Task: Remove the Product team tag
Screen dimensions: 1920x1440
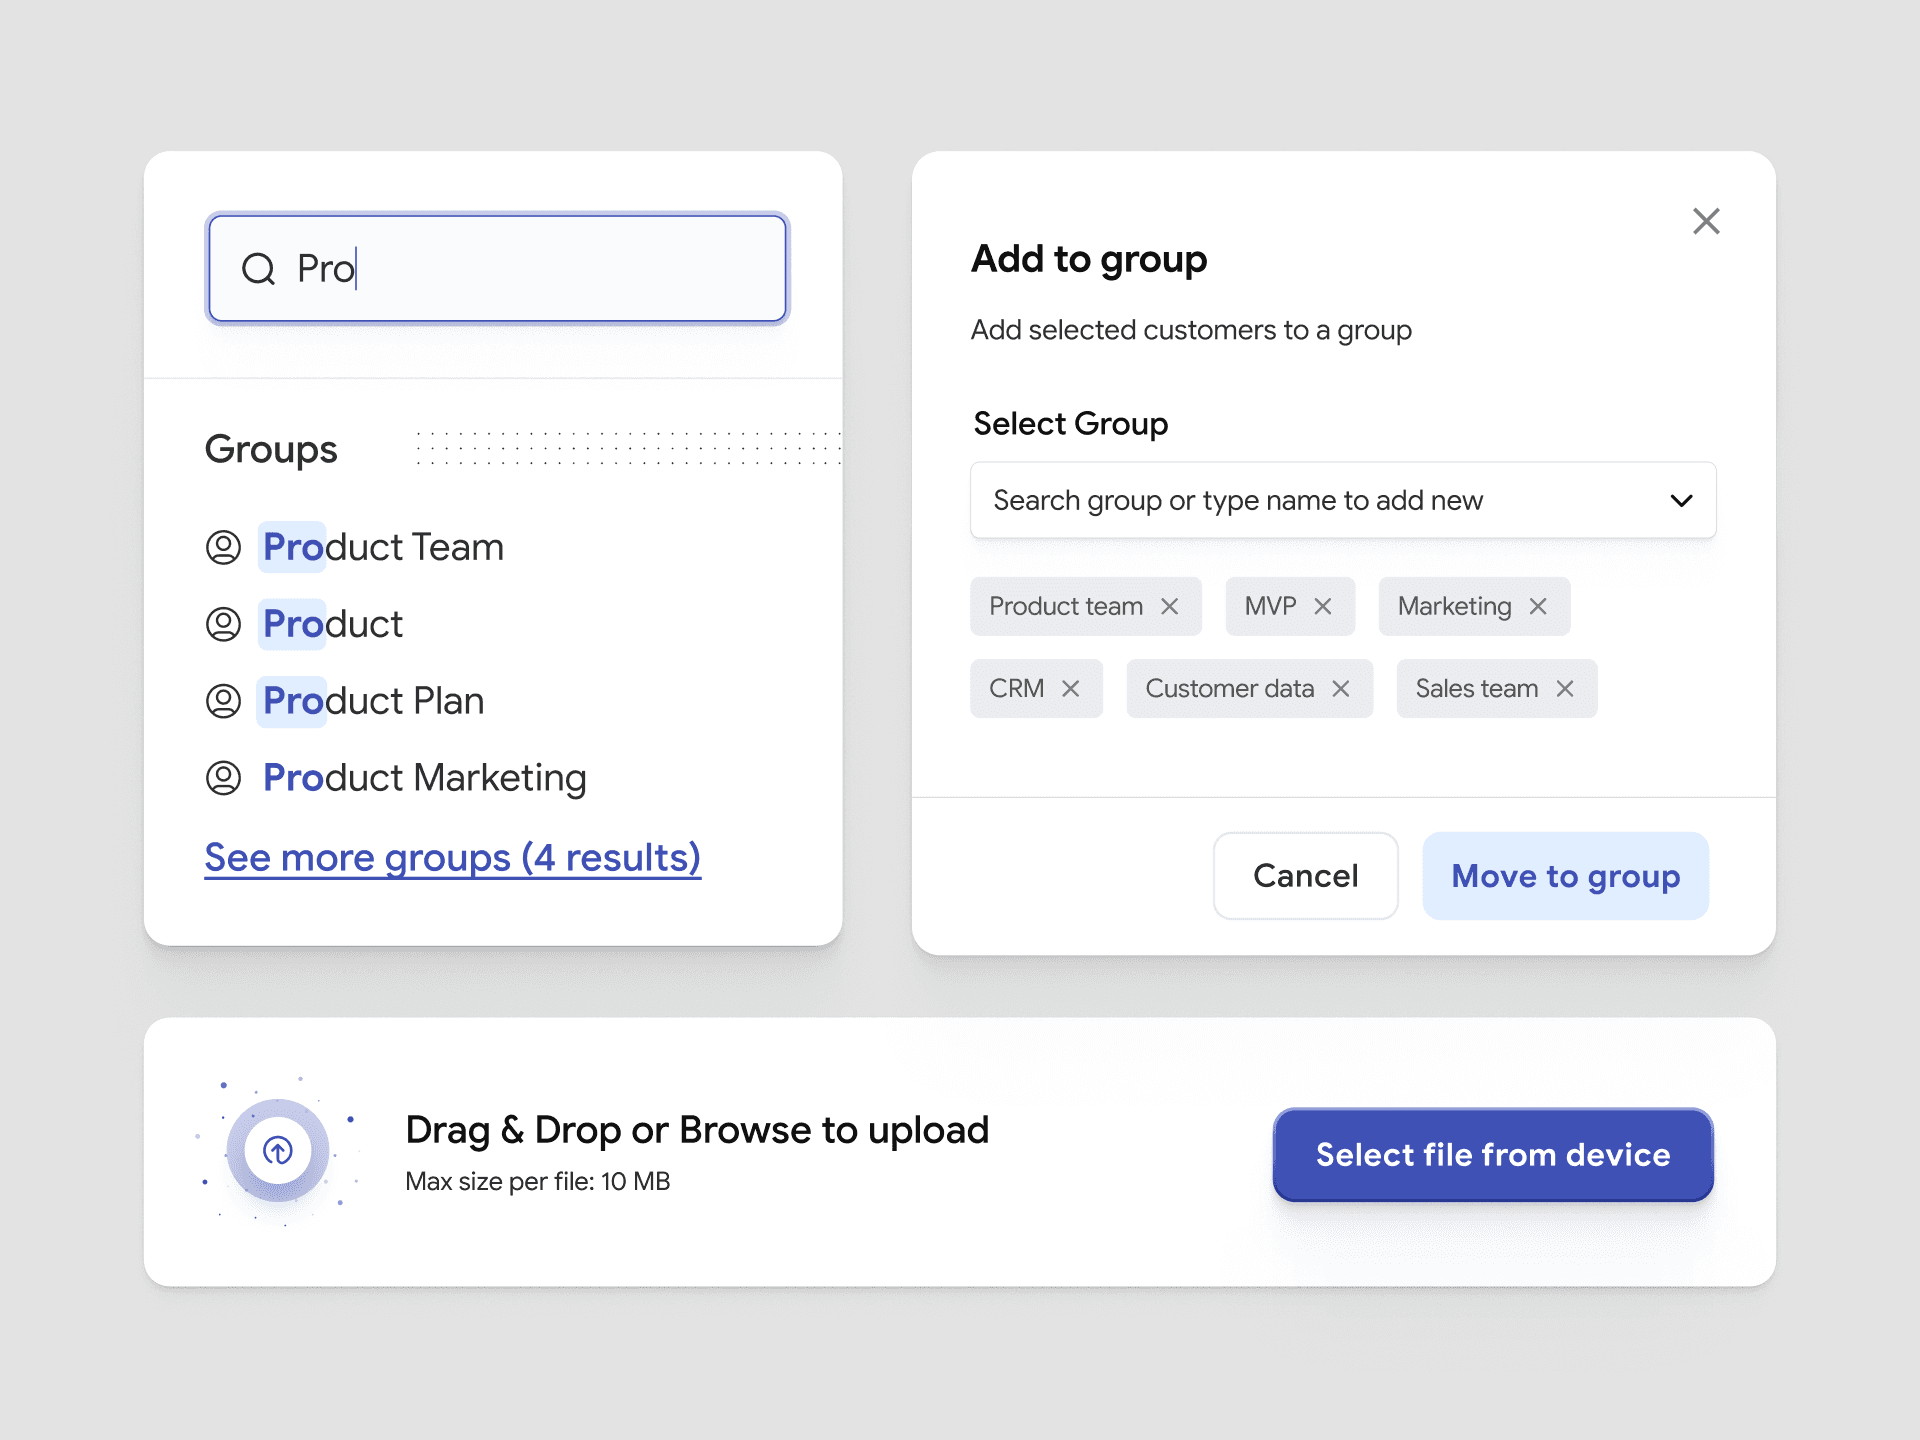Action: coord(1169,606)
